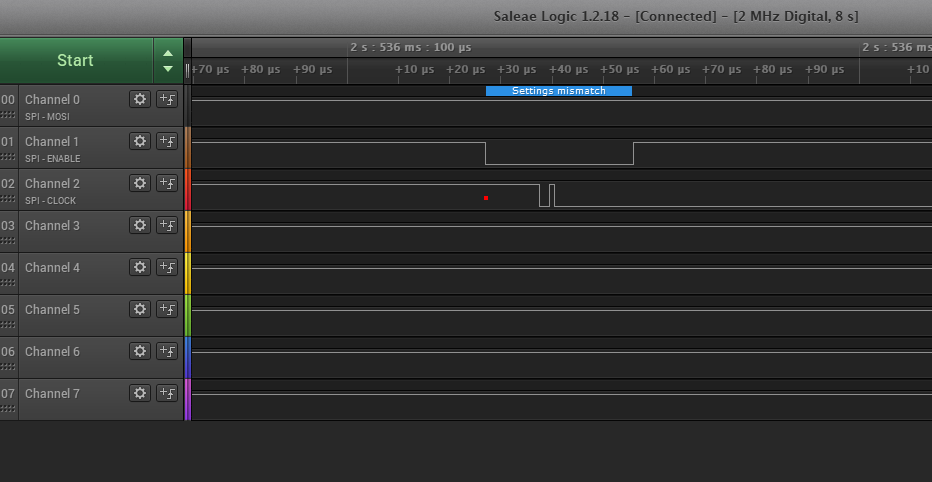Open Channel 6 settings gear
Viewport: 932px width, 482px height.
point(140,351)
